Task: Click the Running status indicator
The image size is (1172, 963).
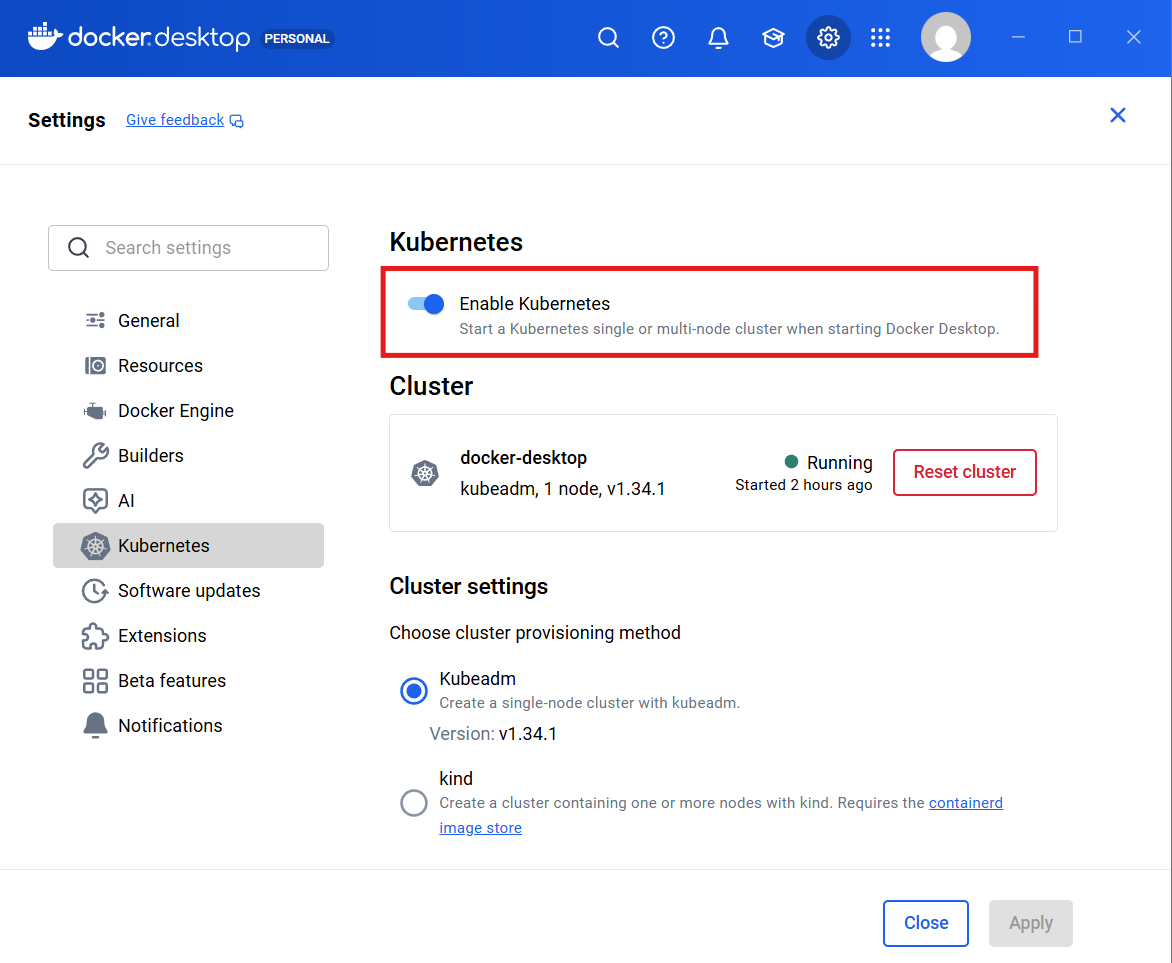Action: click(x=828, y=462)
